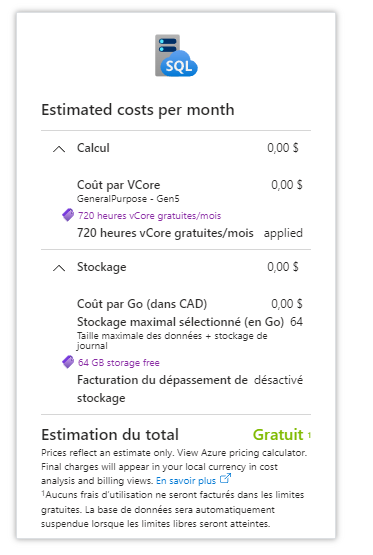
Task: Click the GeneralPurpose - Gen5 subtitle
Action: coord(128,199)
